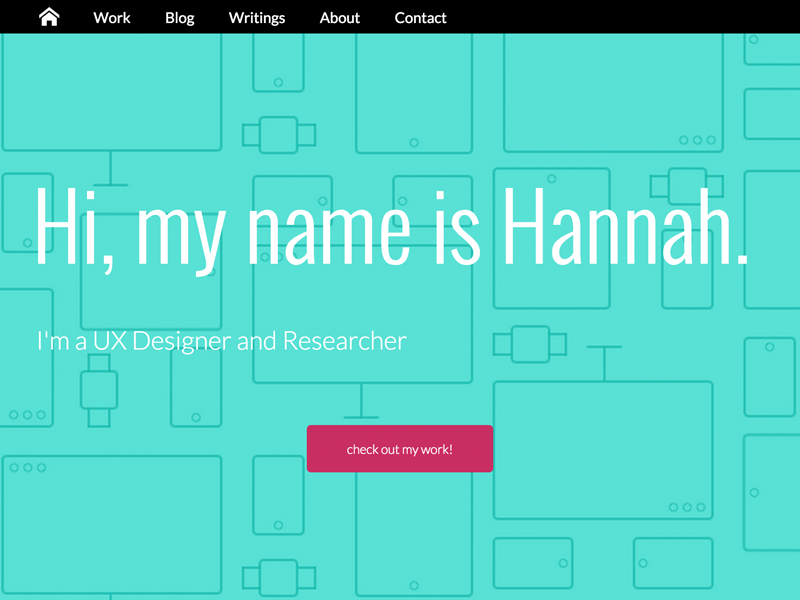Navigate to the About page
This screenshot has width=800, height=600.
[x=339, y=17]
